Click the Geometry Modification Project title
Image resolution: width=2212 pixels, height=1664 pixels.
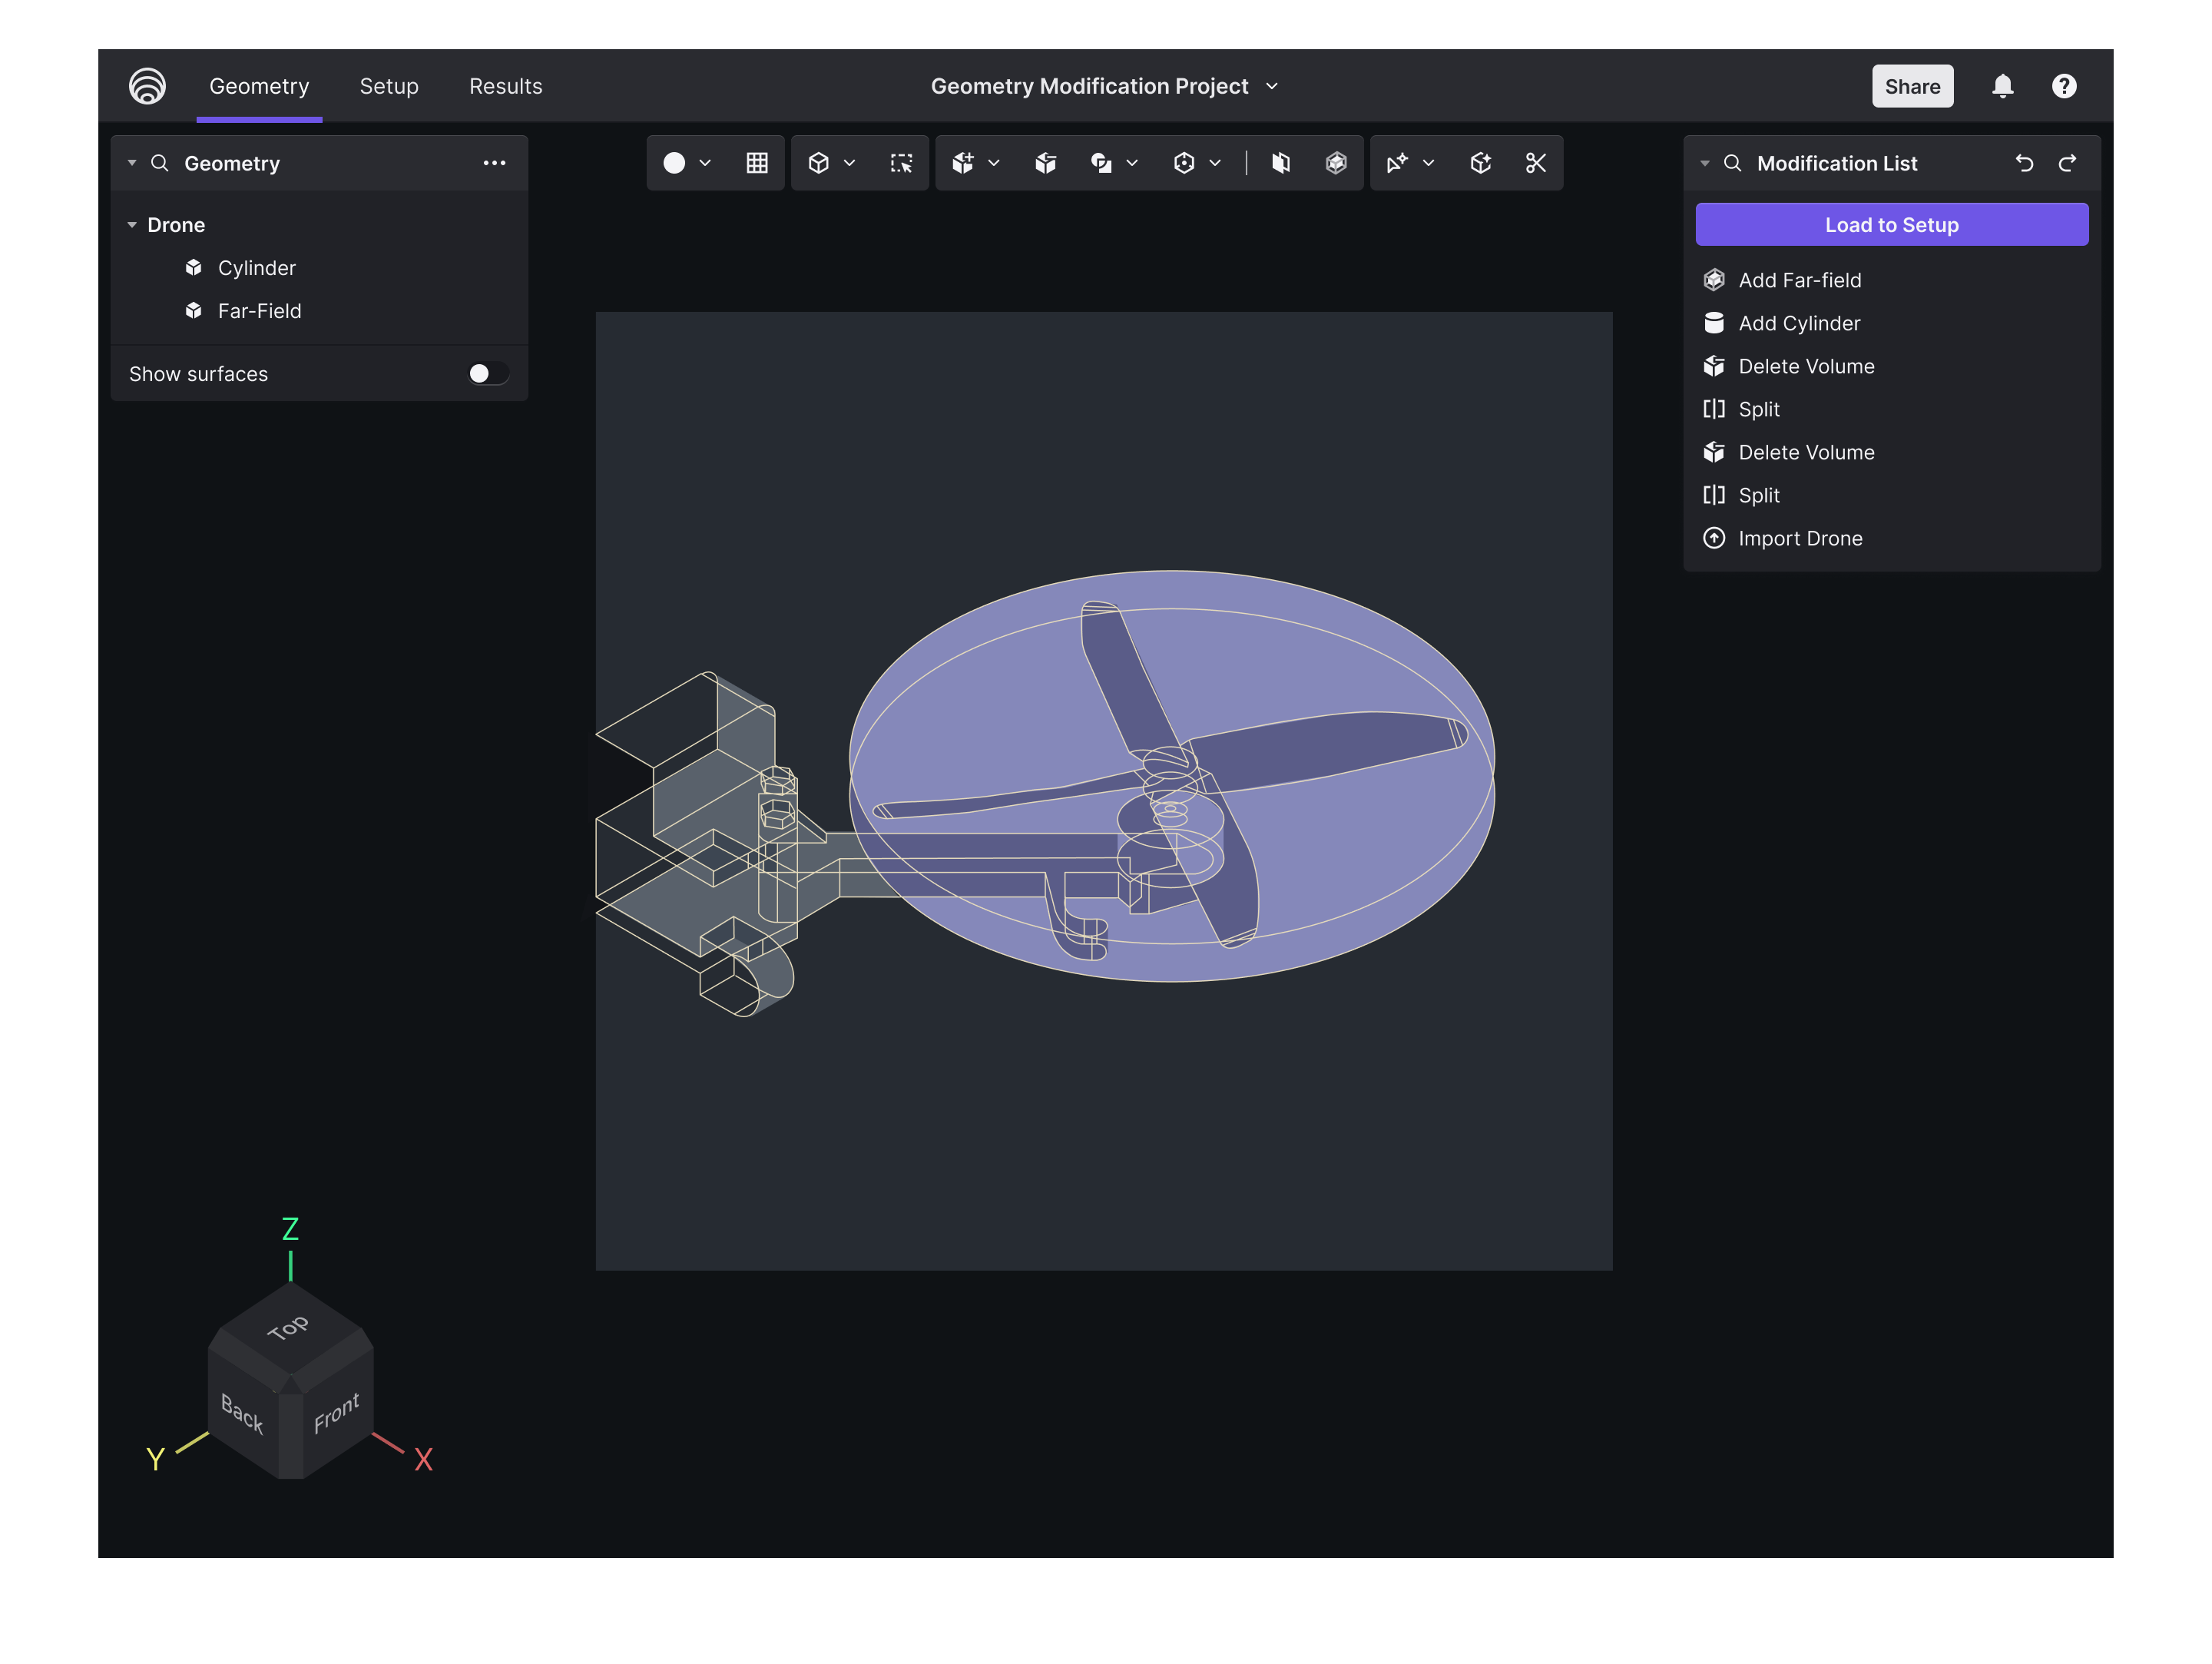click(1089, 86)
